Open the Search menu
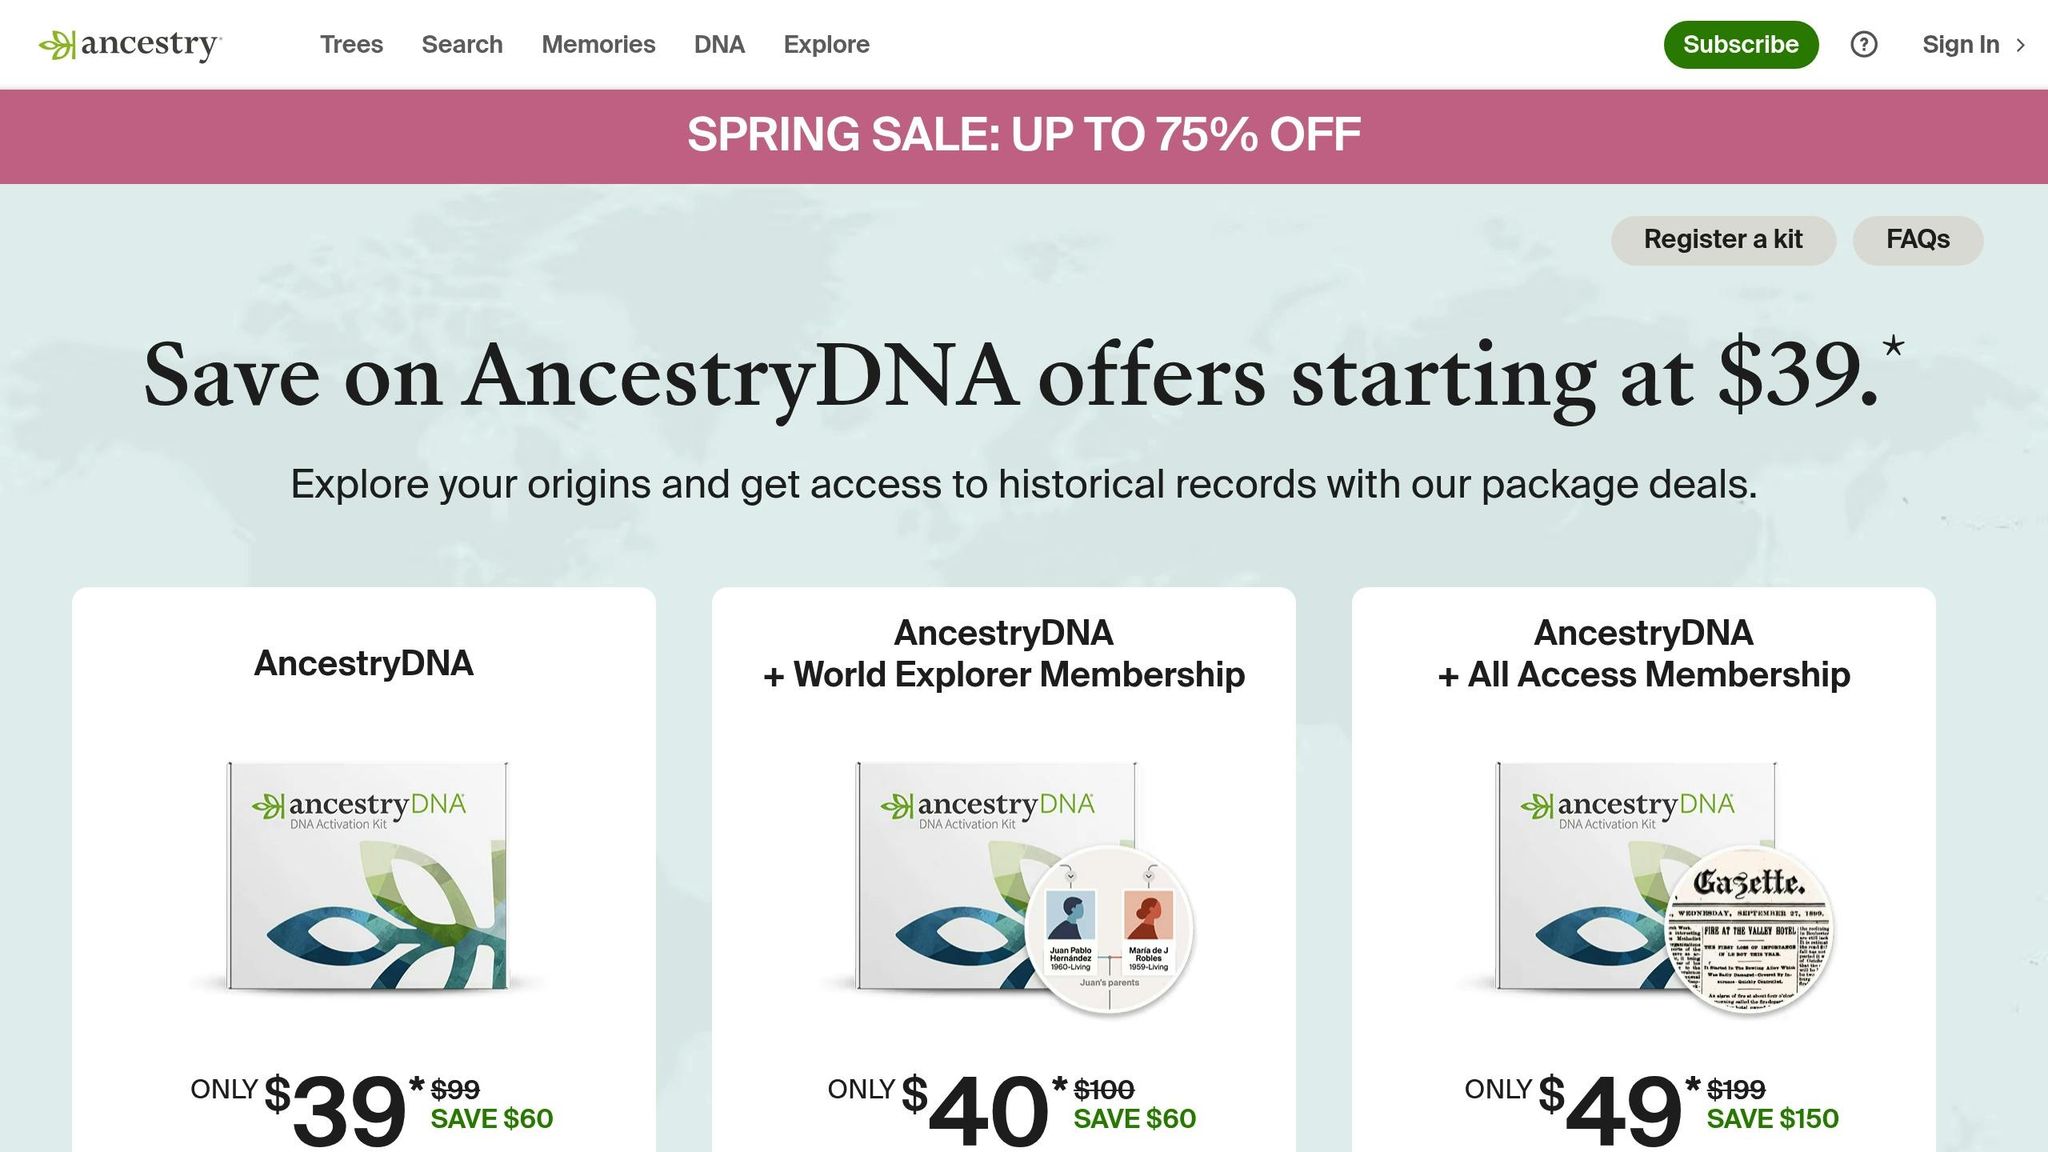This screenshot has height=1152, width=2048. tap(462, 44)
